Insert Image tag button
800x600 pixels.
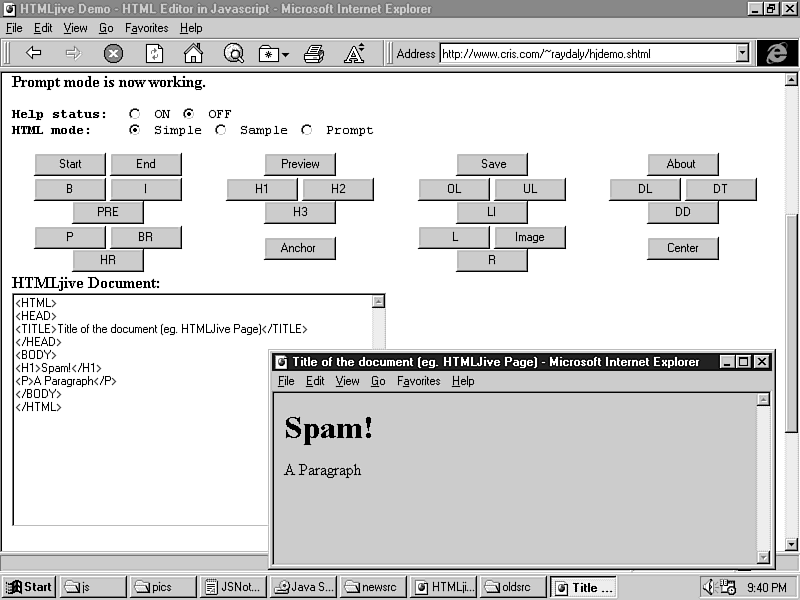[x=530, y=237]
